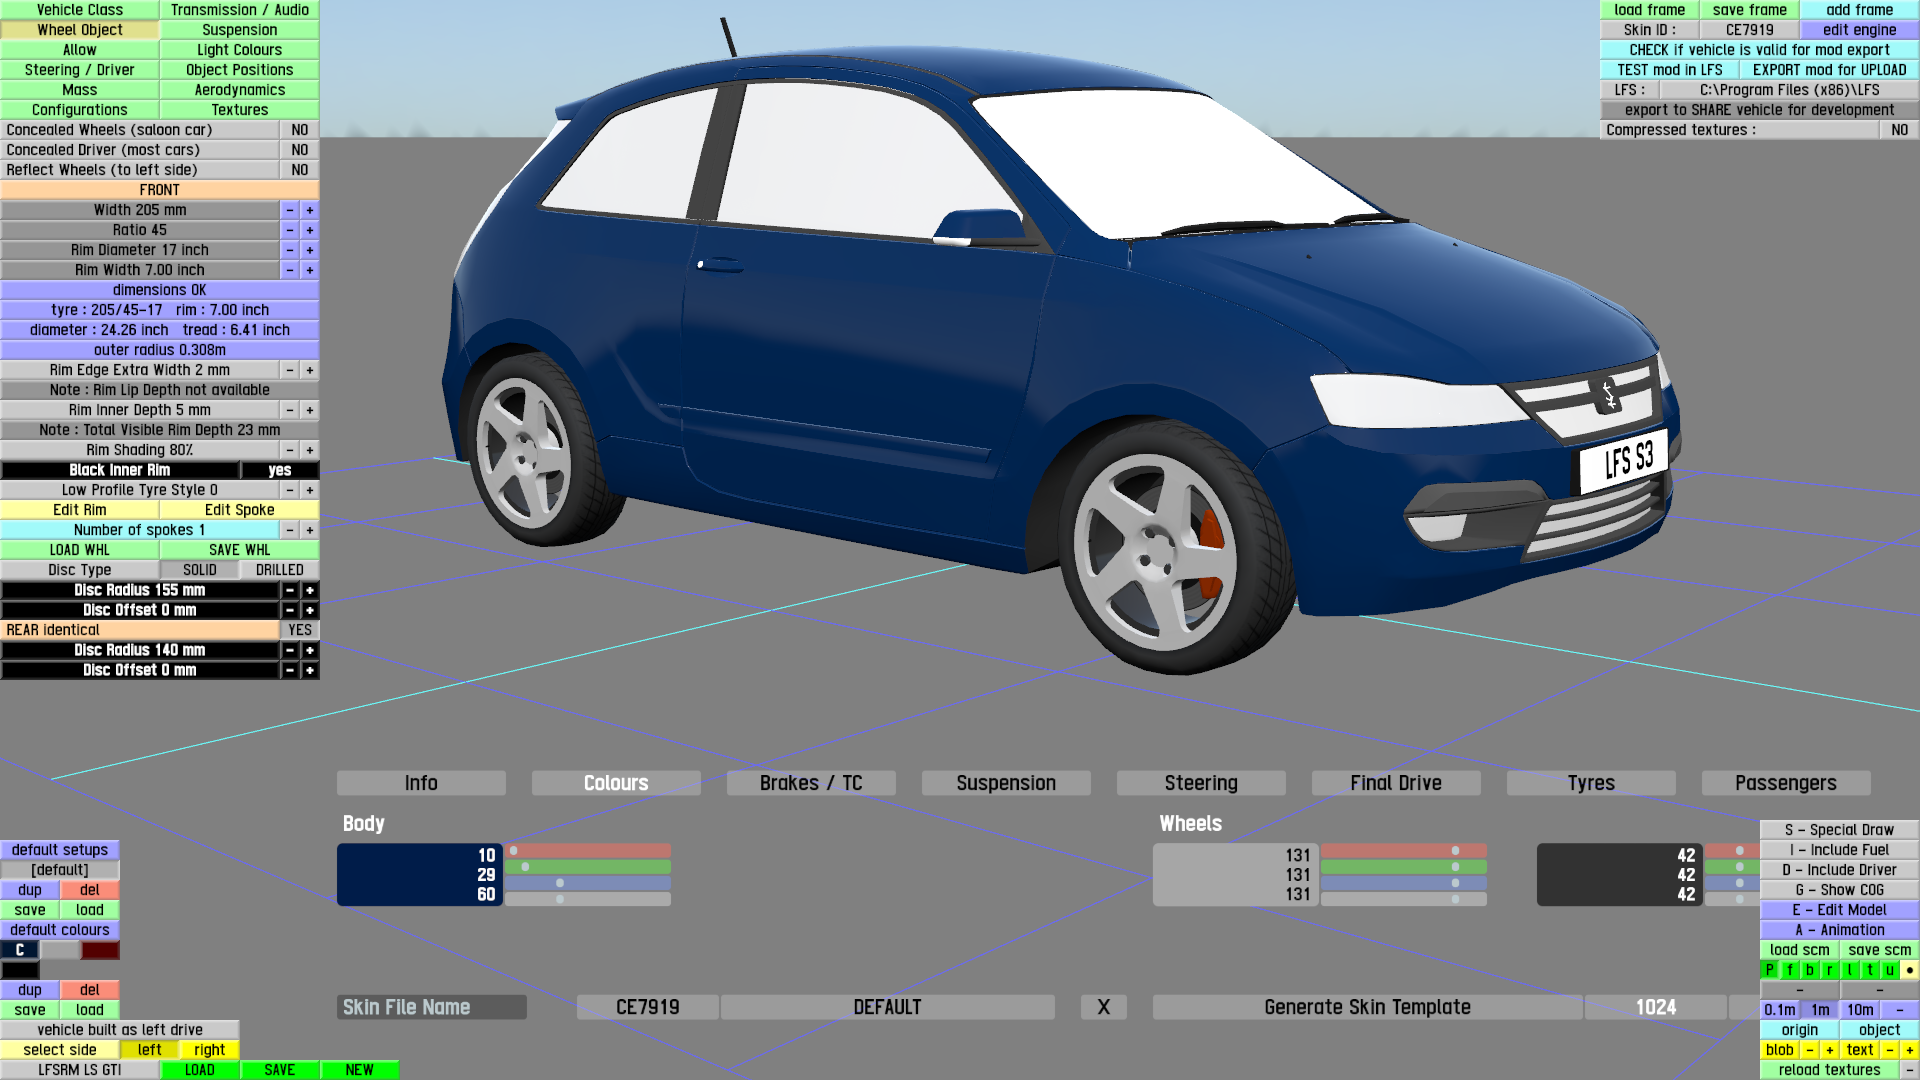The height and width of the screenshot is (1080, 1920).
Task: Toggle REAR identical YES setting
Action: coord(299,630)
